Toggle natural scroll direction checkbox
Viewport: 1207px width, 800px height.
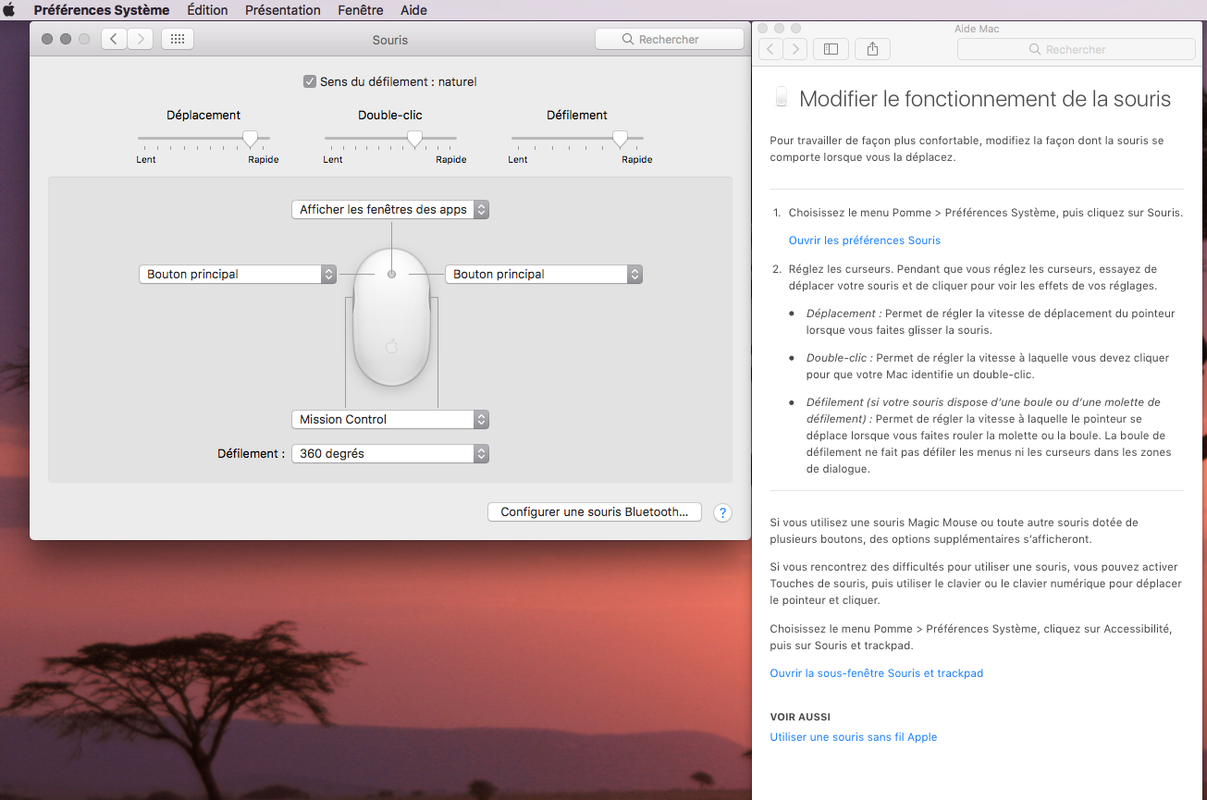(x=310, y=82)
